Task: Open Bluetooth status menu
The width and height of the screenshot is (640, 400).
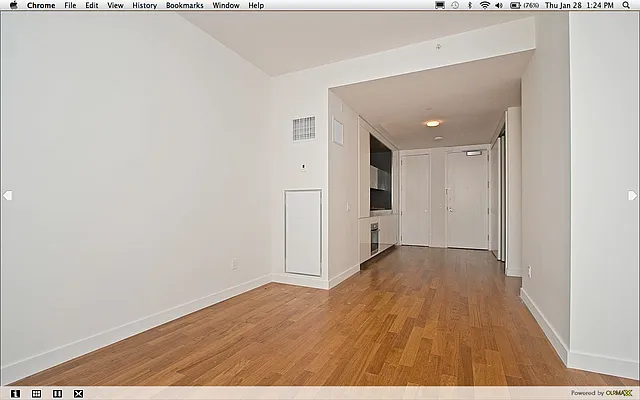Action: (470, 5)
